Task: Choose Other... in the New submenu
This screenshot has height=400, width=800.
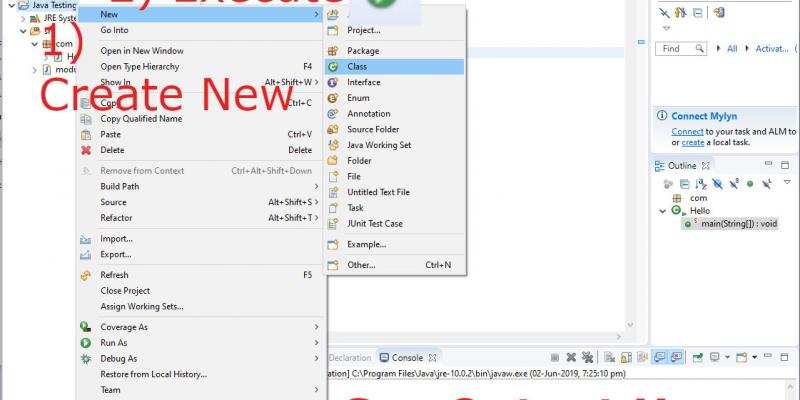Action: 394,265
